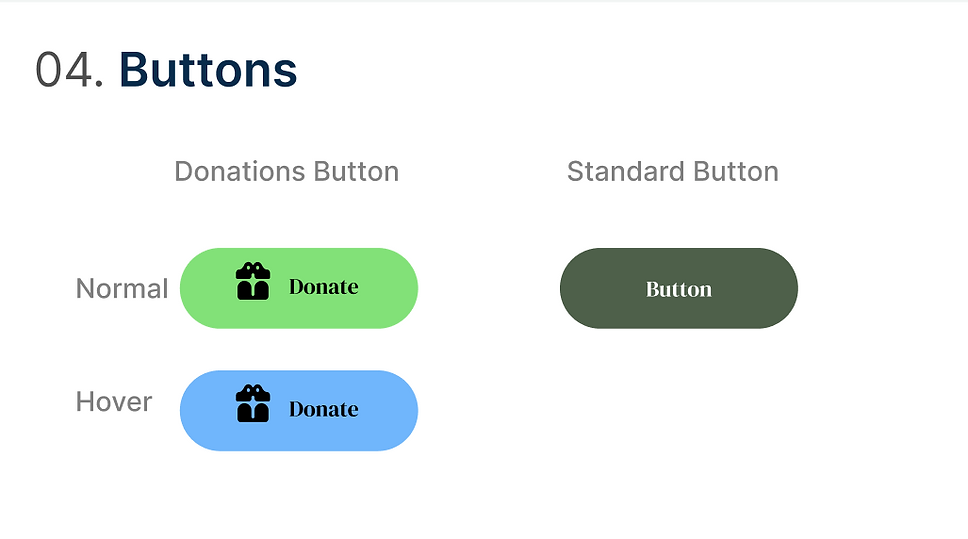Viewport: 968px width, 539px height.
Task: Click the 'Normal' row label
Action: pos(122,289)
